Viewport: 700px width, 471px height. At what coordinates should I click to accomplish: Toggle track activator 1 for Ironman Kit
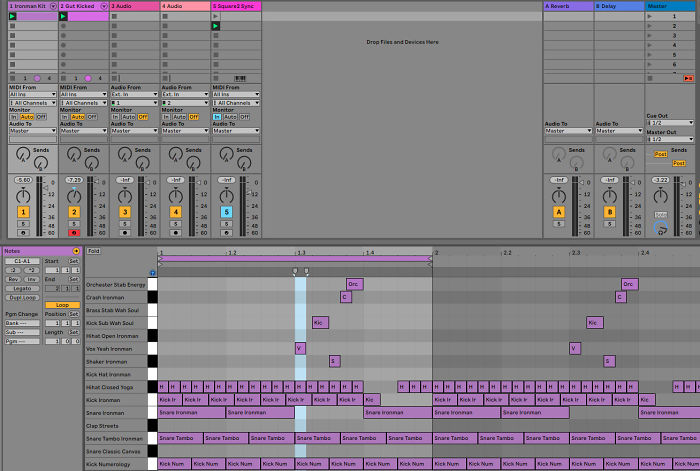(x=23, y=212)
